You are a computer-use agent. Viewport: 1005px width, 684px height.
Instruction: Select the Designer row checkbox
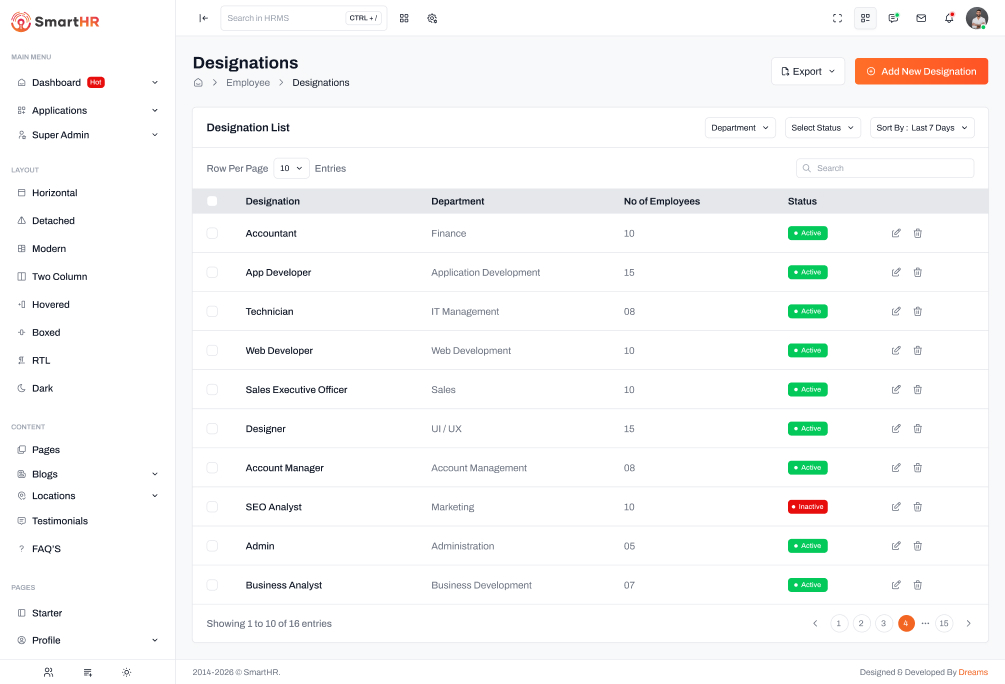click(x=212, y=429)
